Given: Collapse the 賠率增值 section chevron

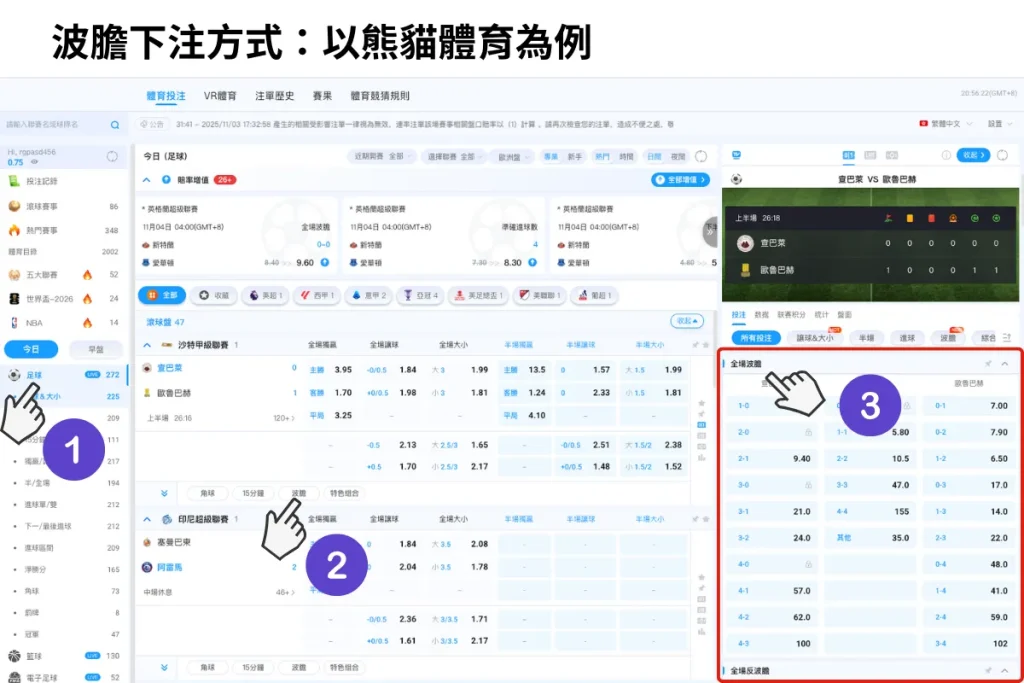Looking at the screenshot, I should (146, 180).
